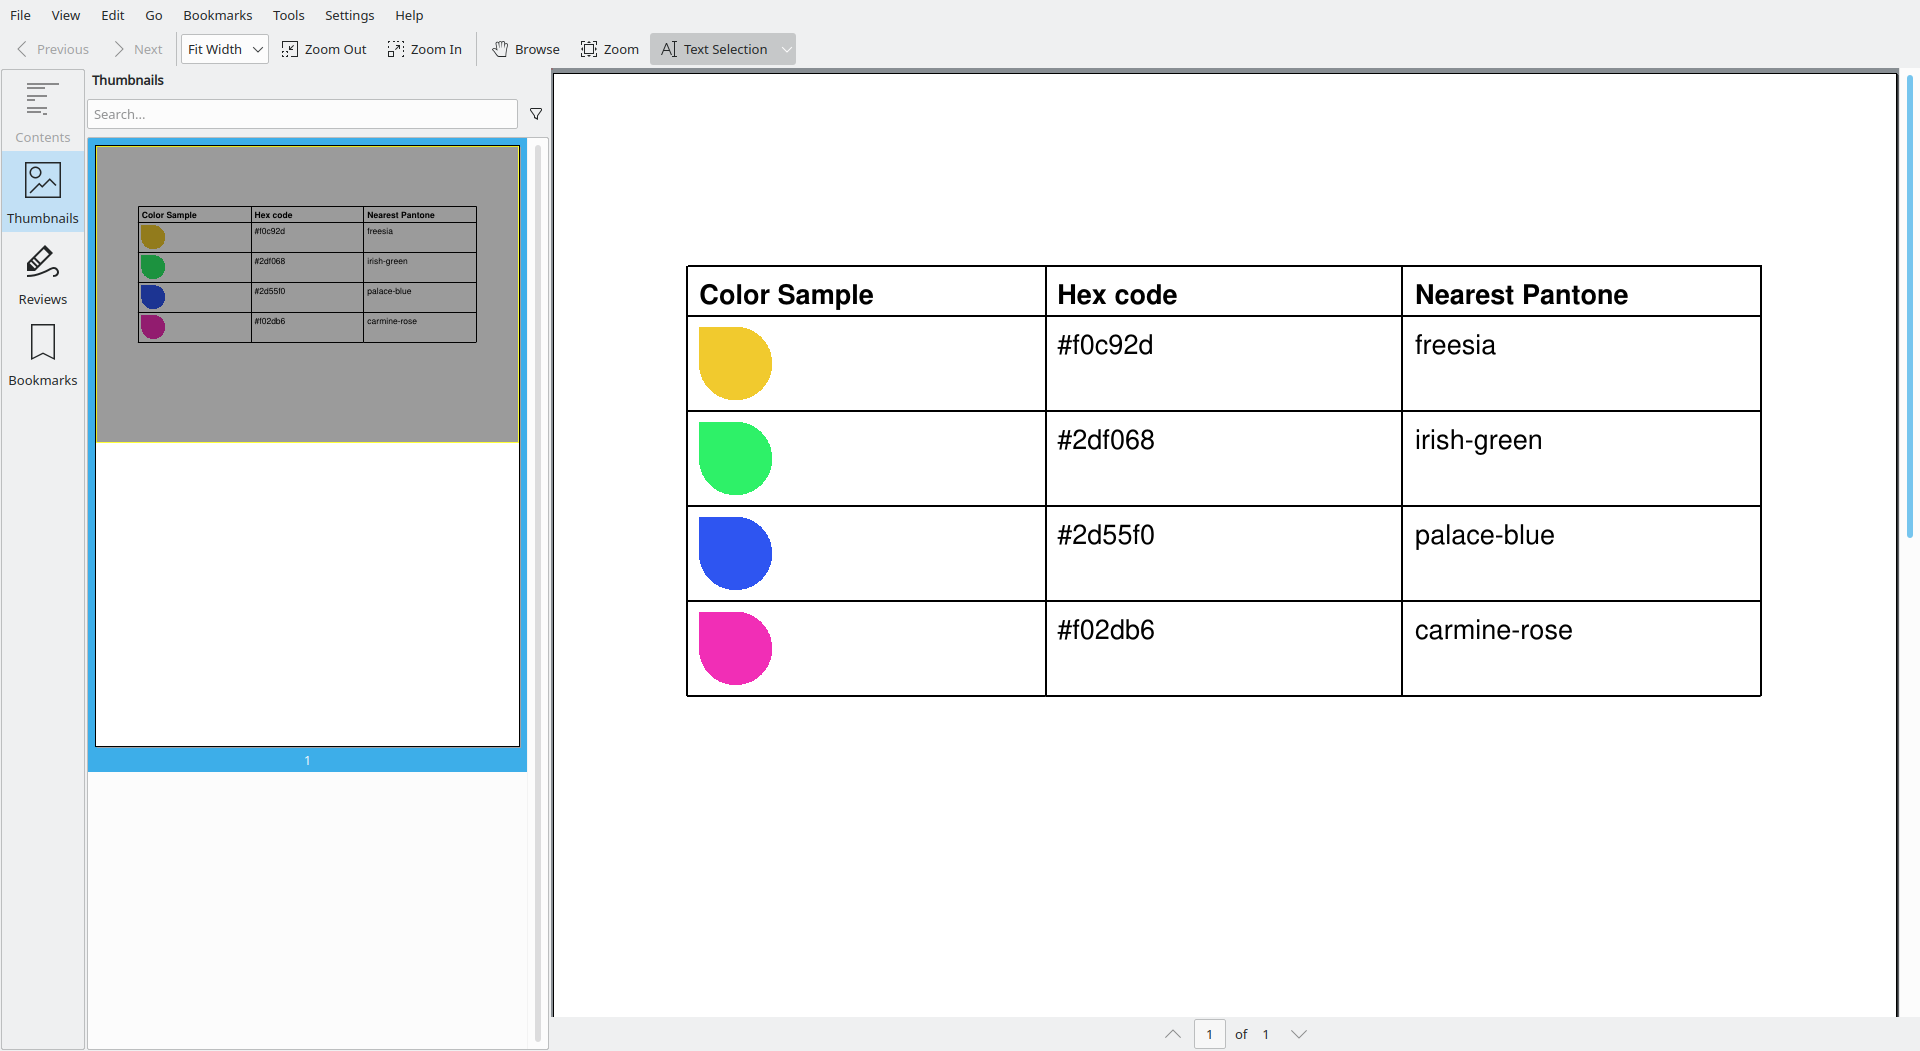Image resolution: width=1920 pixels, height=1051 pixels.
Task: Click the Zoom Out toolbar button
Action: (324, 49)
